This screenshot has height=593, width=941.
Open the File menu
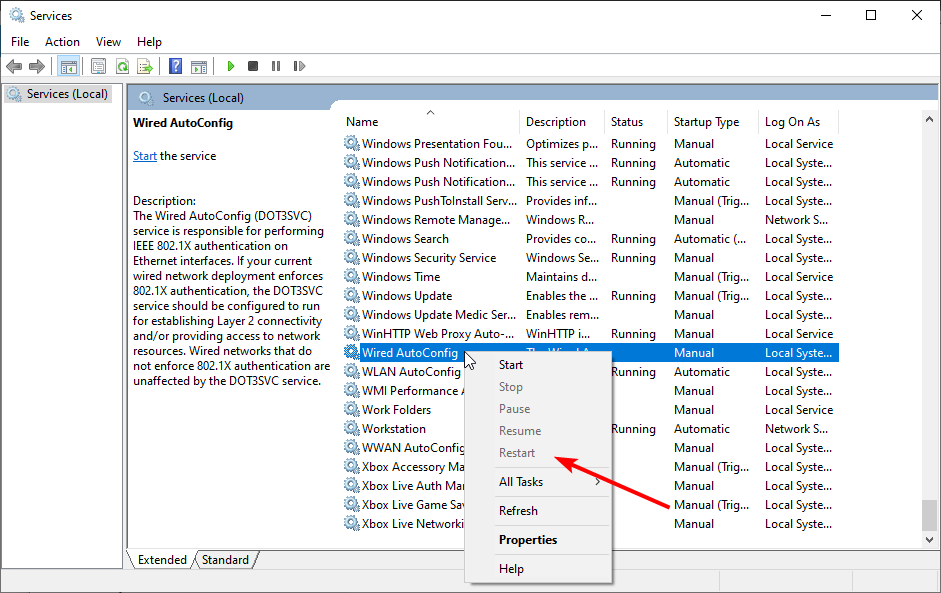click(x=20, y=41)
